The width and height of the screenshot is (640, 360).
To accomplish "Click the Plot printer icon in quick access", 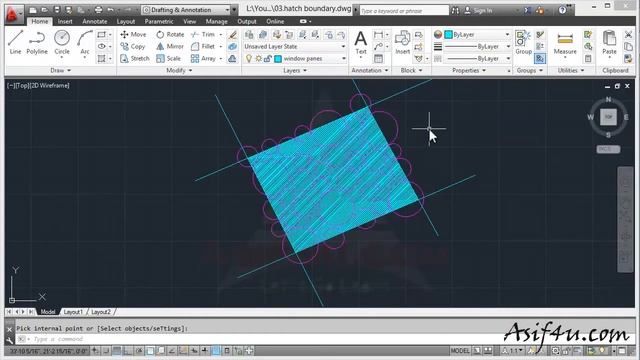I will click(x=98, y=10).
